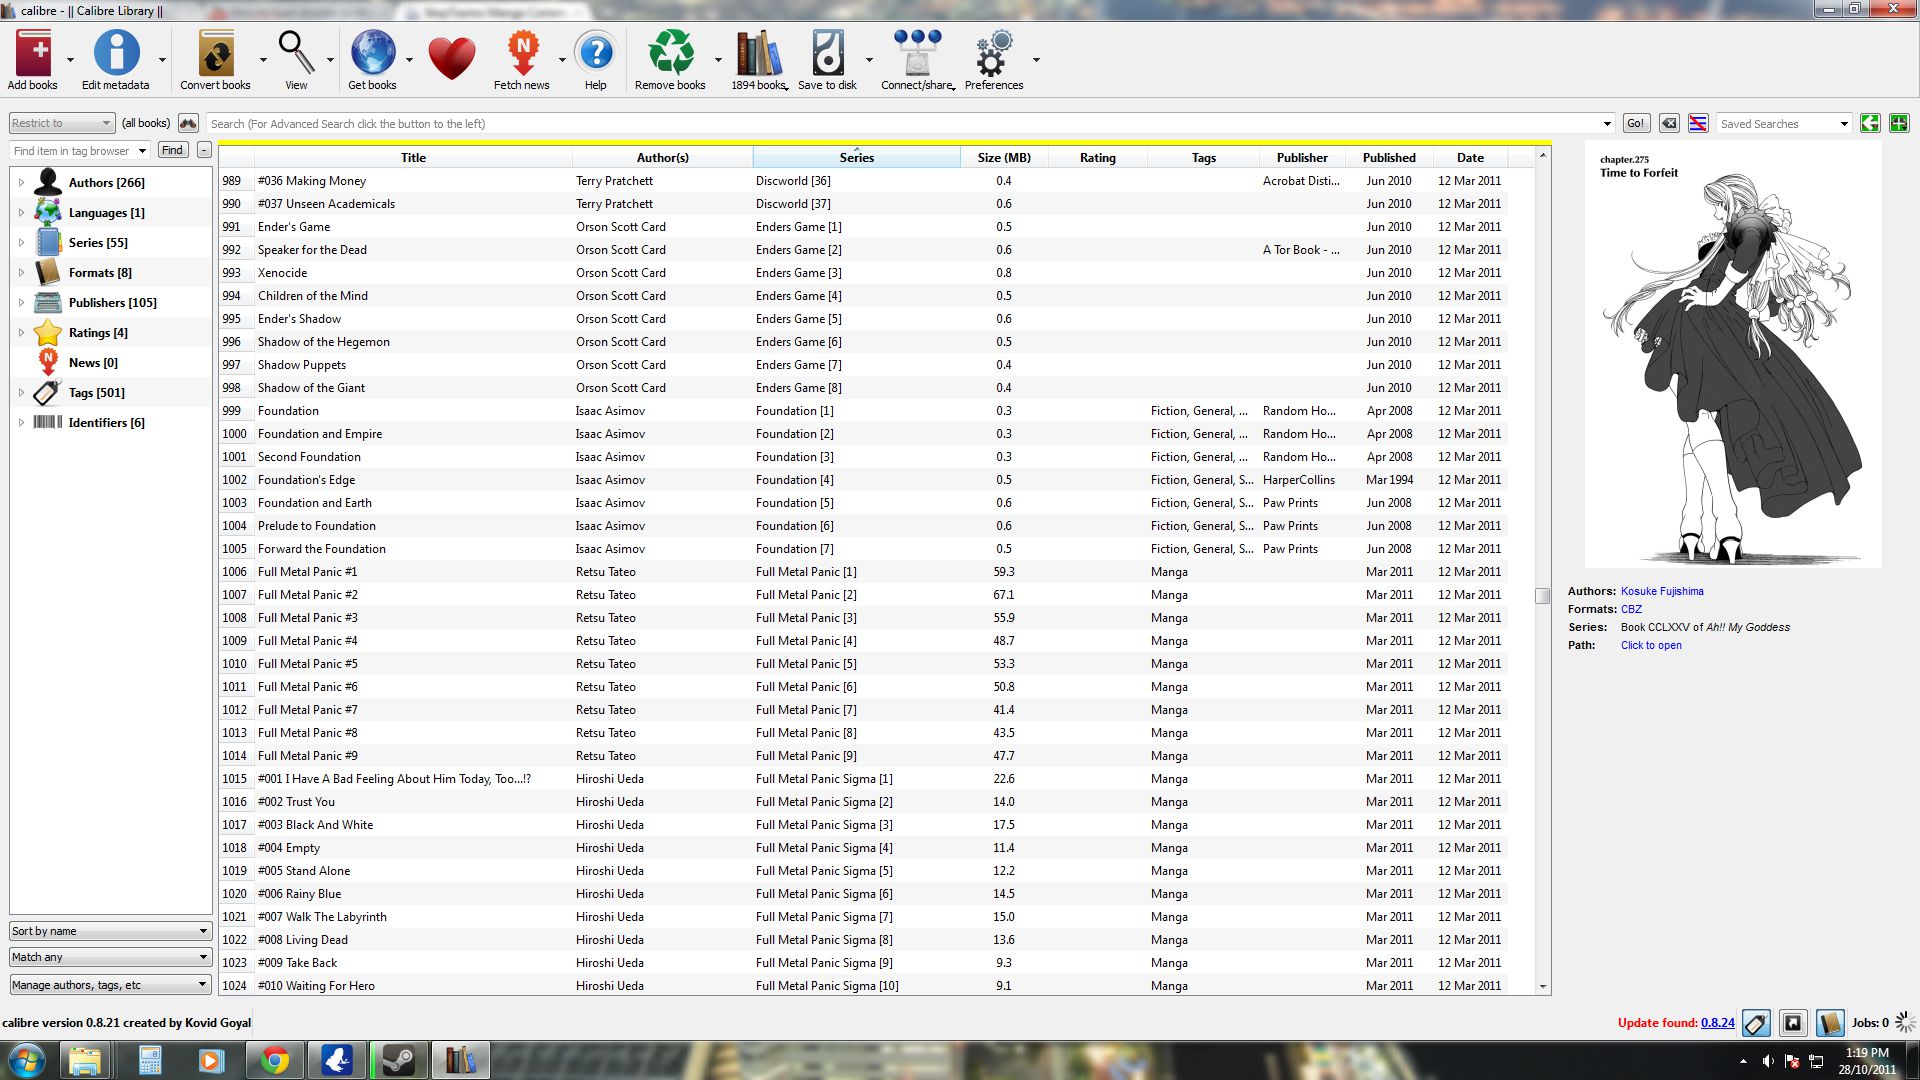Click the Convert books icon
This screenshot has height=1080, width=1920.
point(215,55)
